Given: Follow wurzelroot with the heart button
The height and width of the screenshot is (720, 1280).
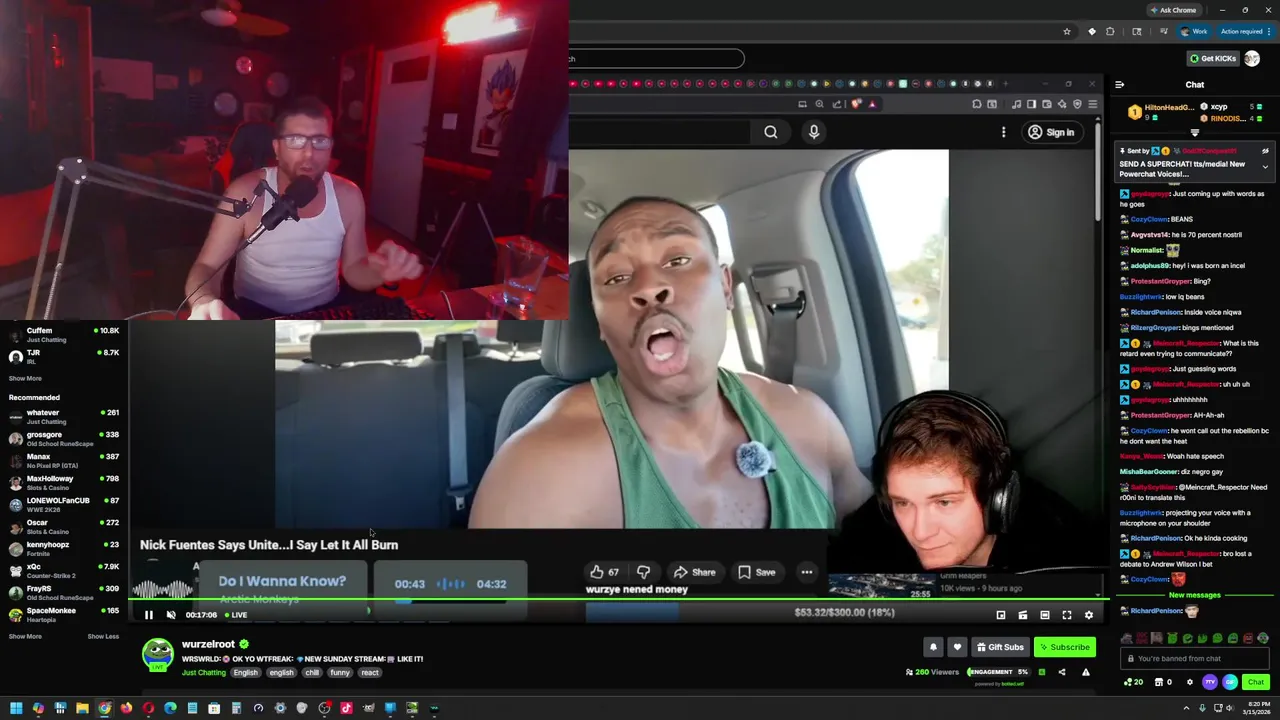Looking at the screenshot, I should 957,647.
